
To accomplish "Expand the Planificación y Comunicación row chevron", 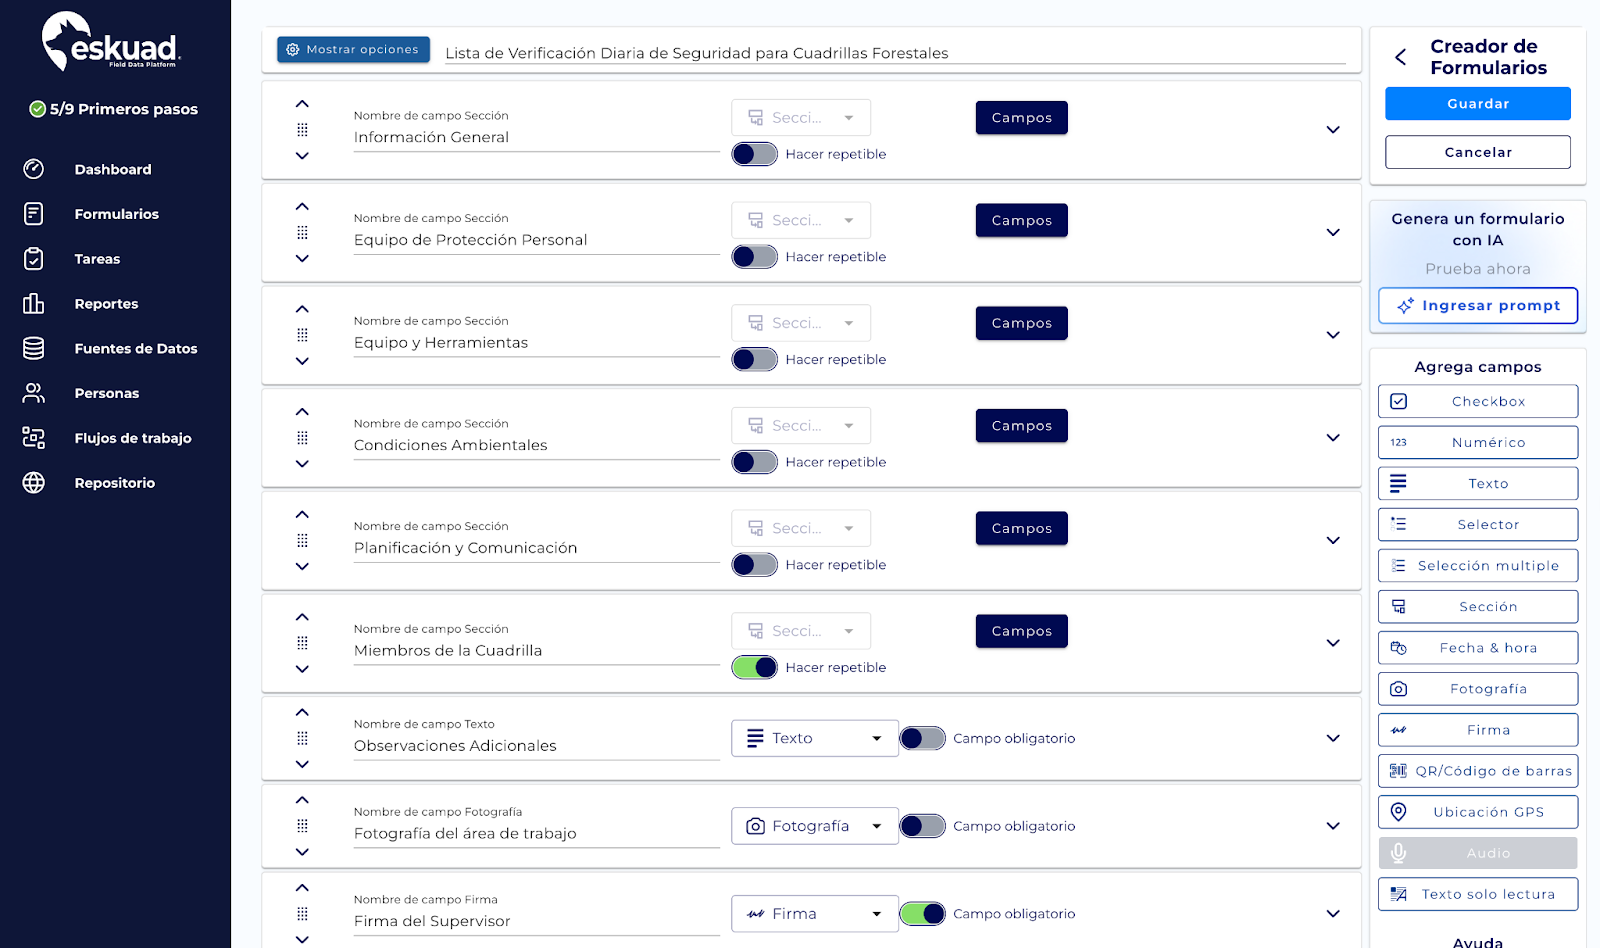I will coord(1333,541).
